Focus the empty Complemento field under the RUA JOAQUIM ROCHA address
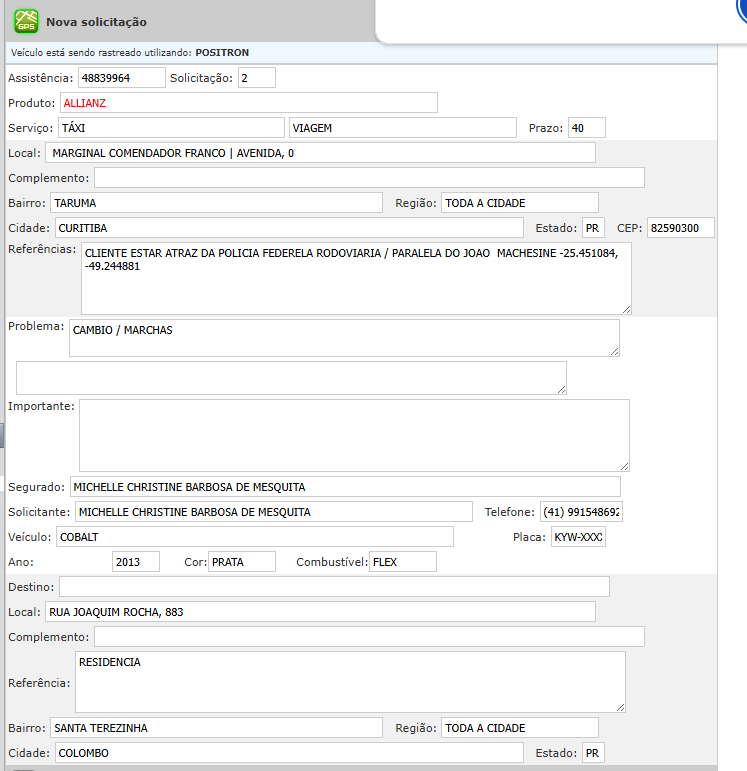Image resolution: width=747 pixels, height=771 pixels. click(x=369, y=637)
